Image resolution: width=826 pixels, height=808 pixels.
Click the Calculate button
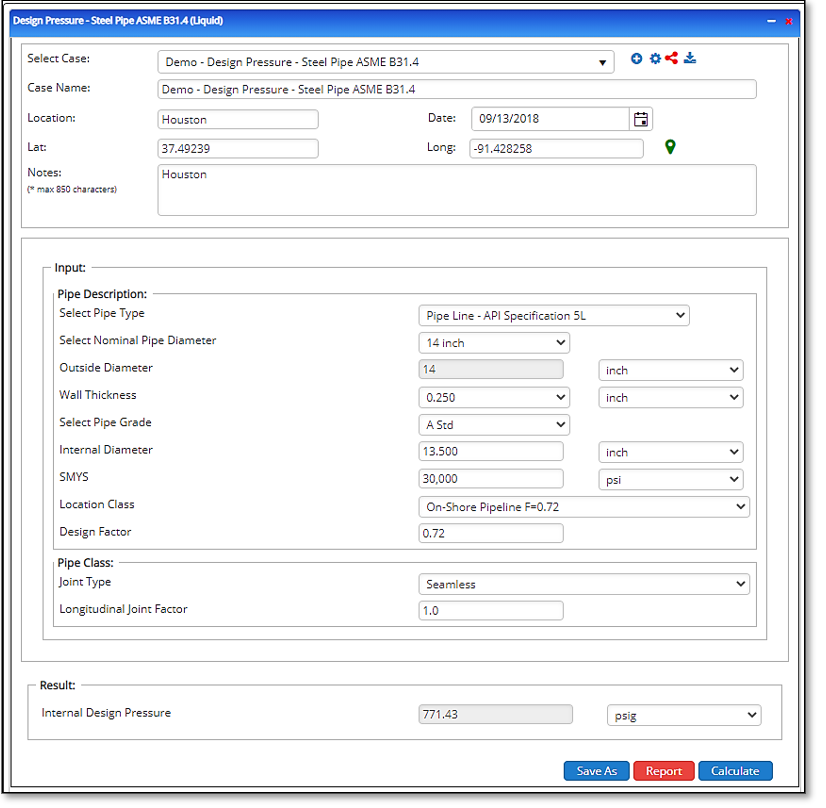pyautogui.click(x=735, y=771)
